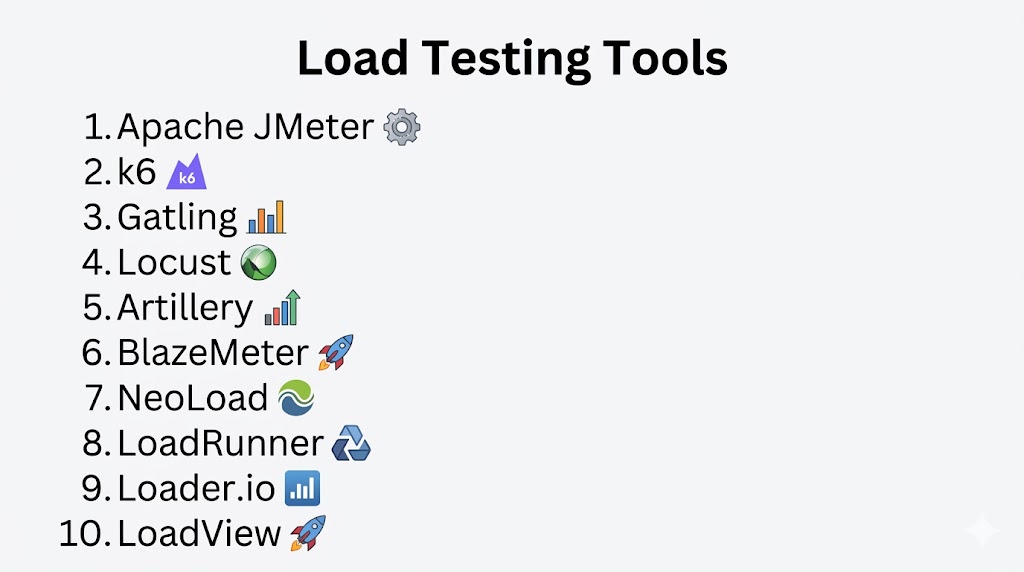The width and height of the screenshot is (1024, 572).
Task: Click the bar chart icon next to Gatling
Action: 266,217
